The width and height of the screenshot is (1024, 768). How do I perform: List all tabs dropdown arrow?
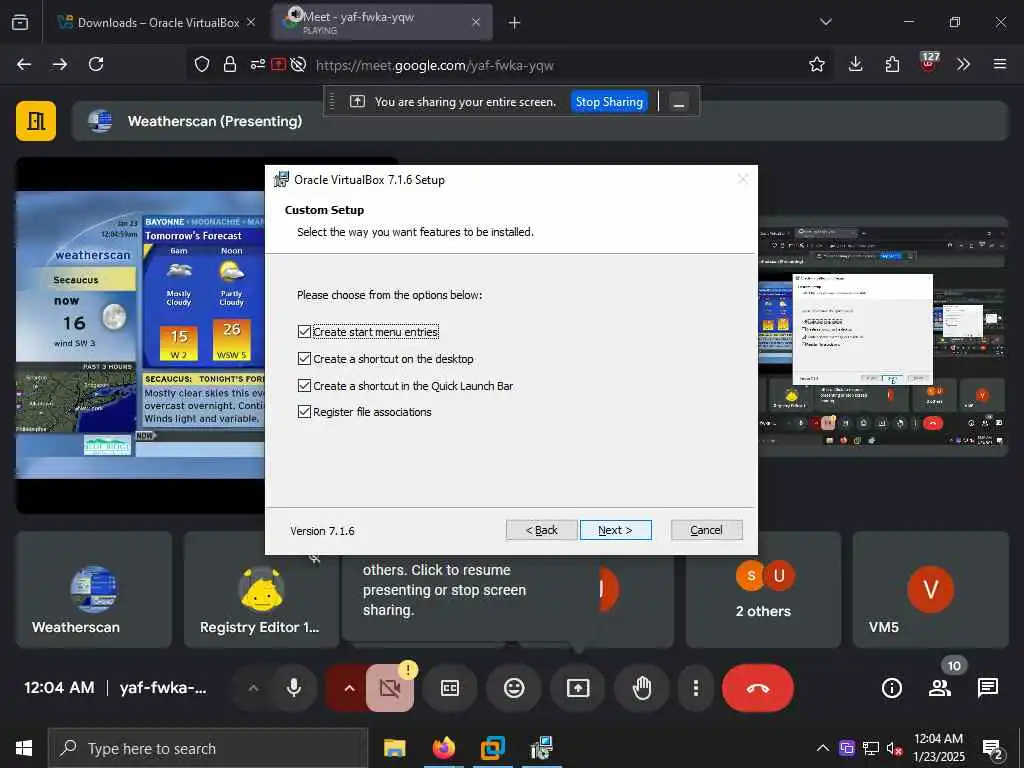[826, 22]
